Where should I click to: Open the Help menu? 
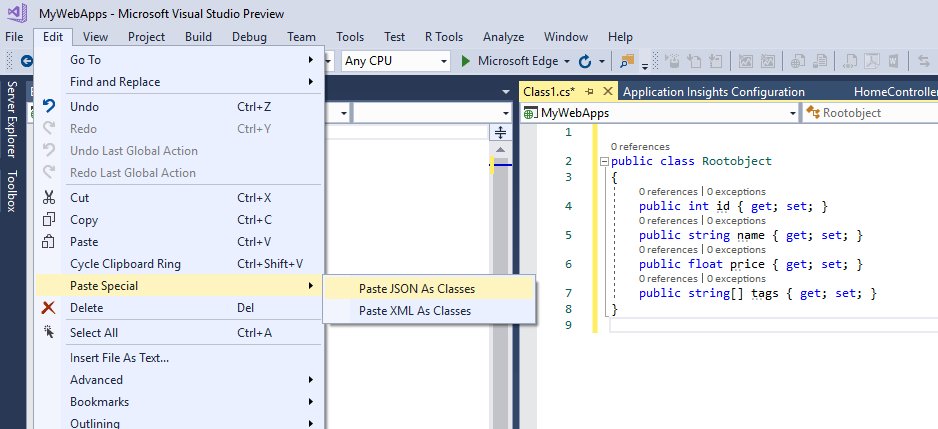pyautogui.click(x=620, y=37)
